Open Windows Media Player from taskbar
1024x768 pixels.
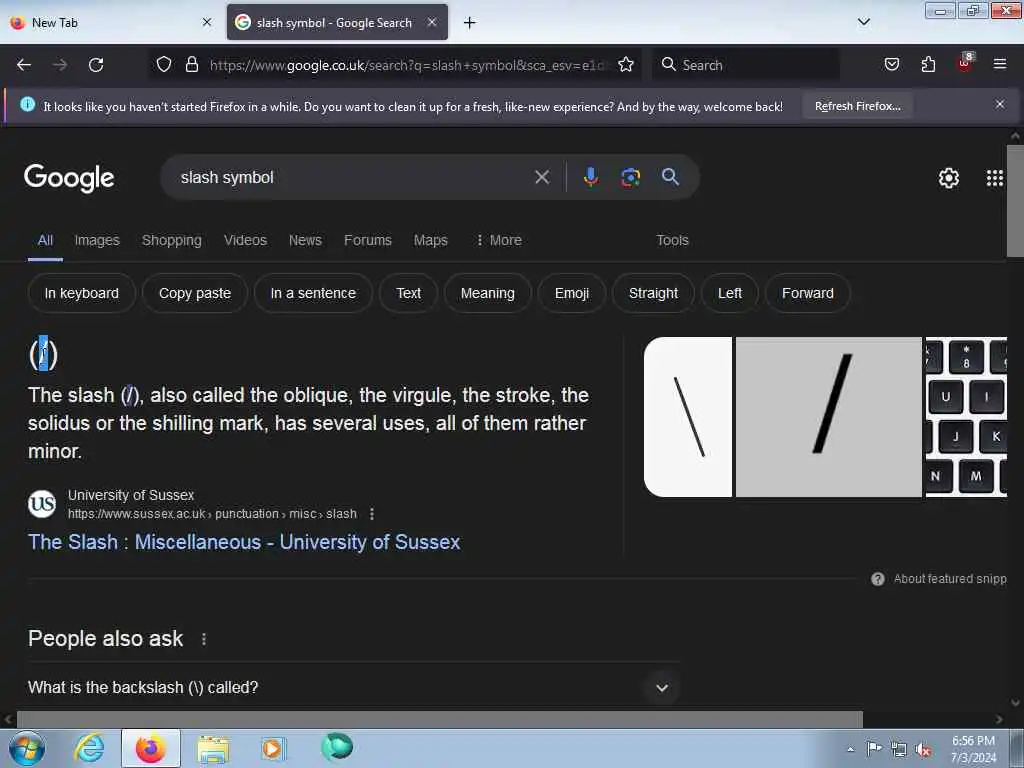pyautogui.click(x=274, y=748)
